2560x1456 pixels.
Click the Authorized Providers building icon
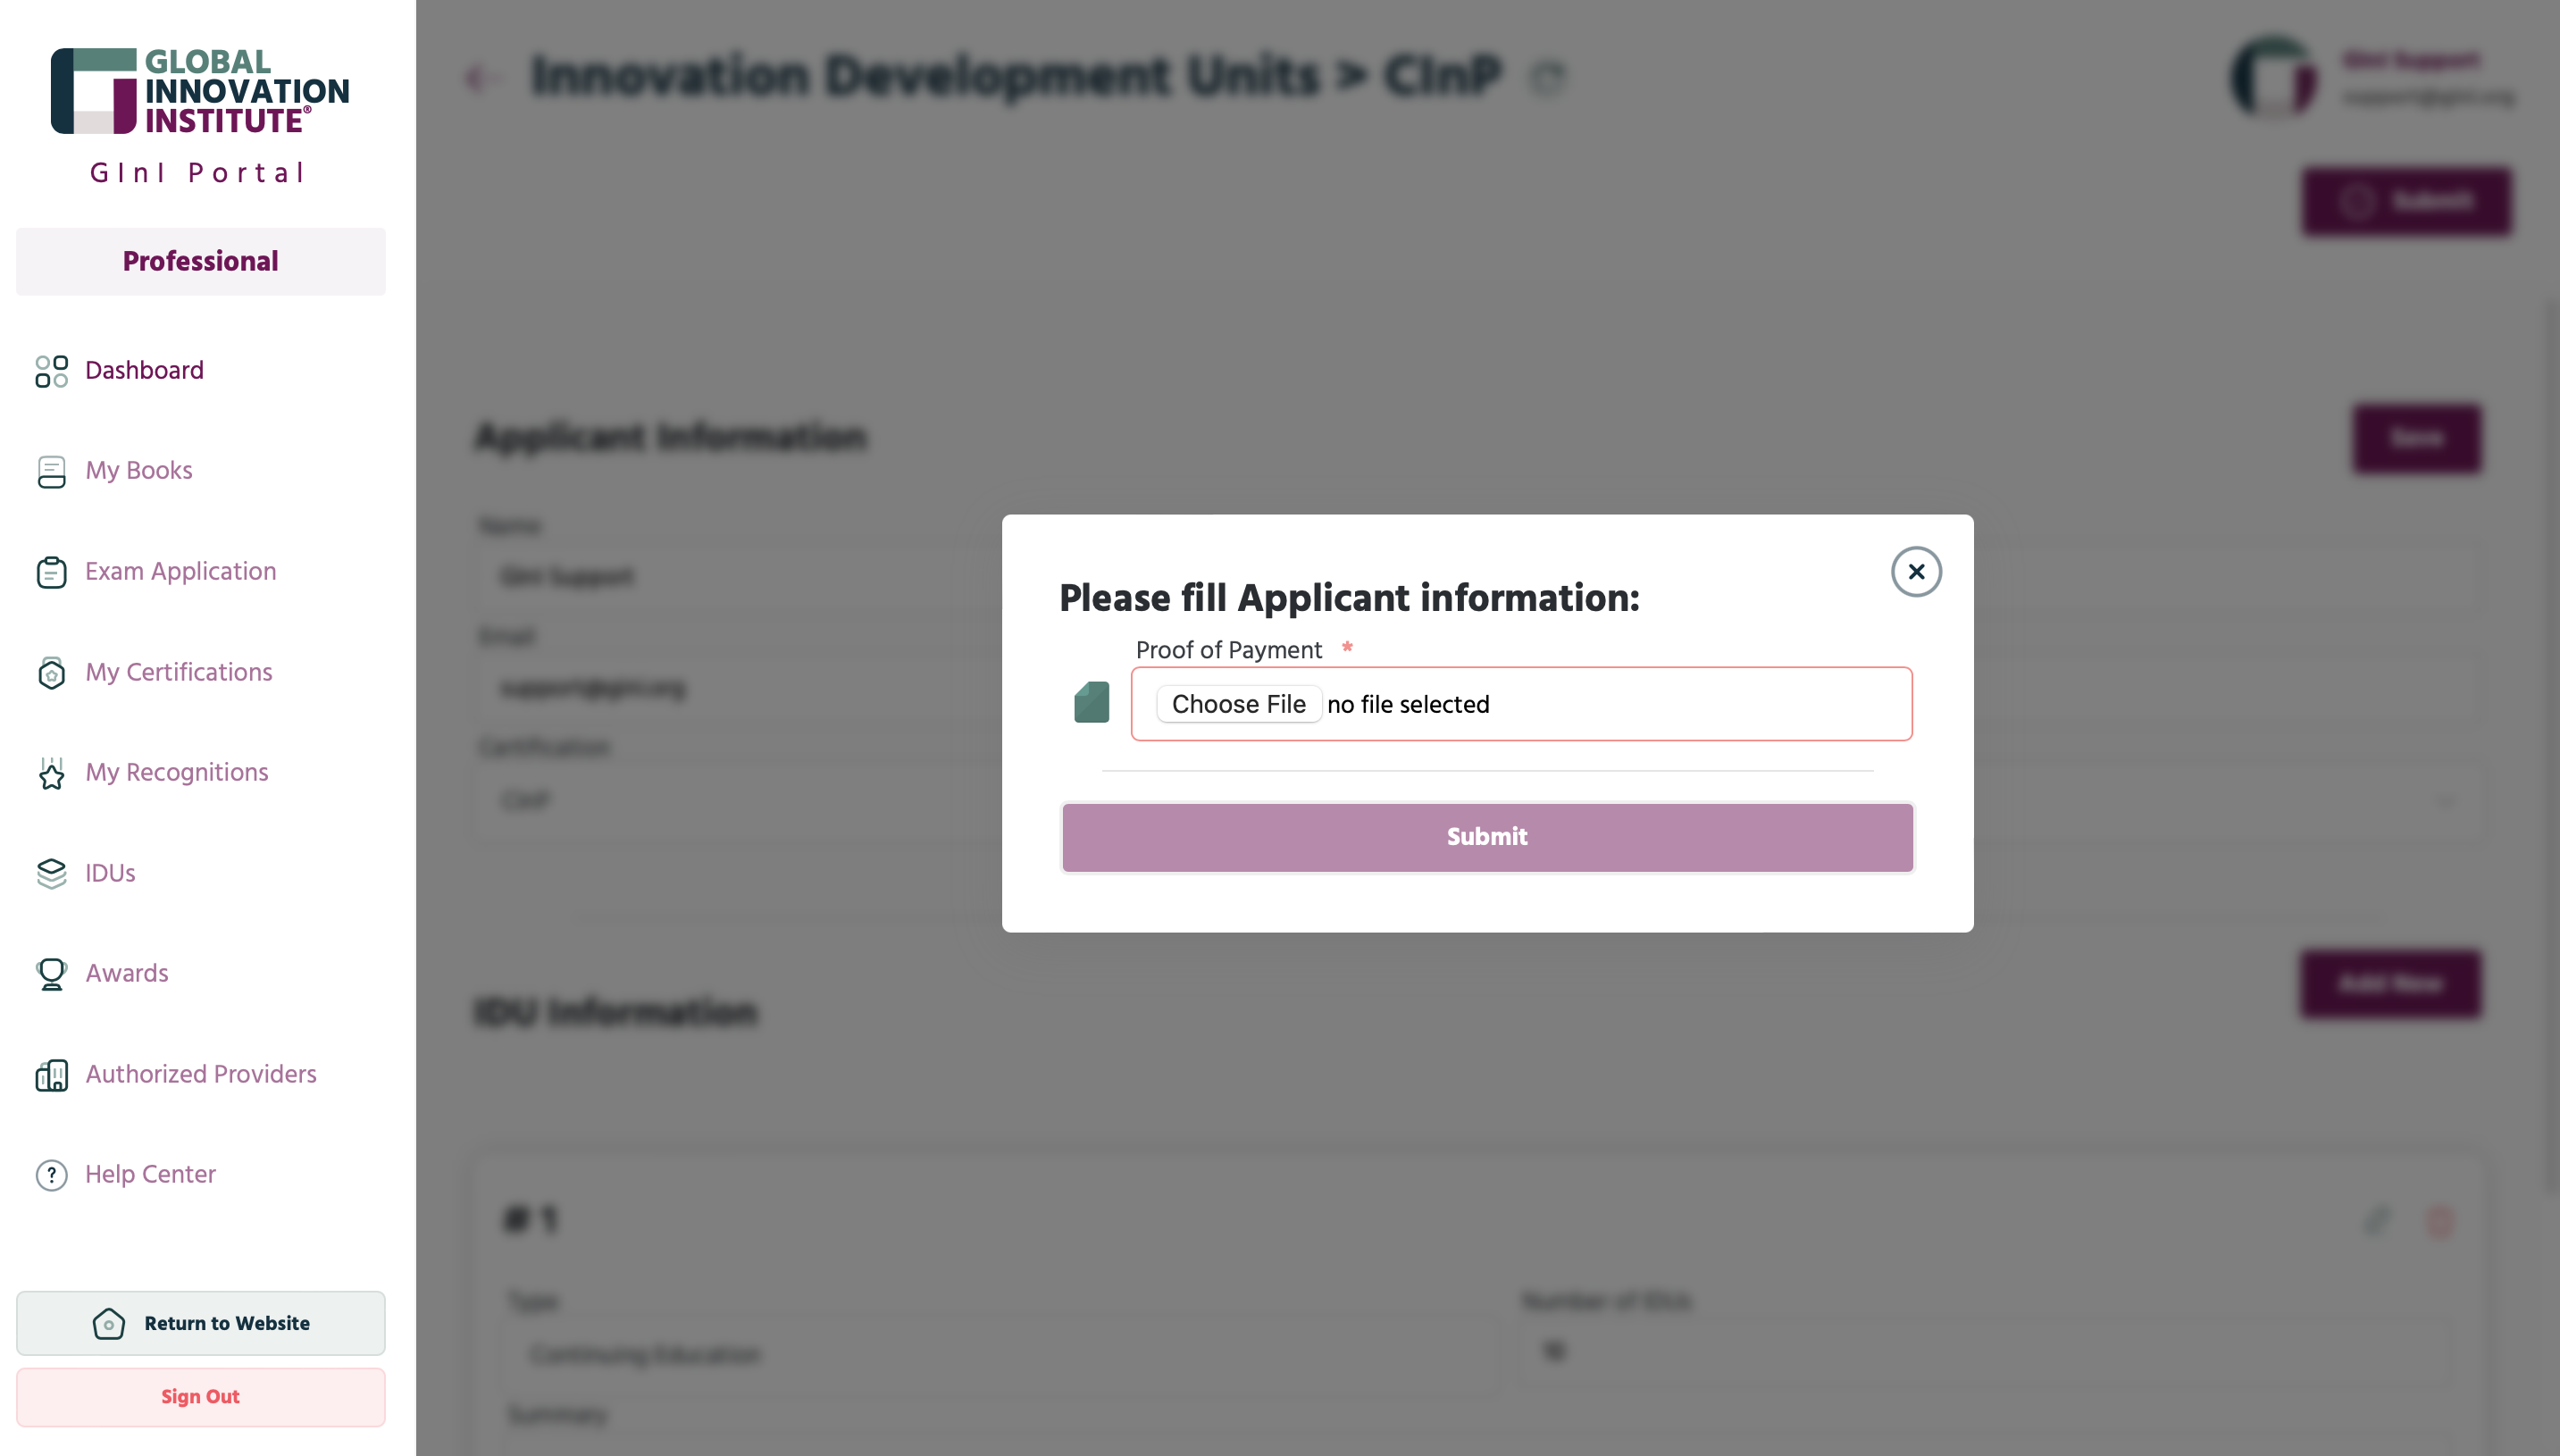[51, 1075]
